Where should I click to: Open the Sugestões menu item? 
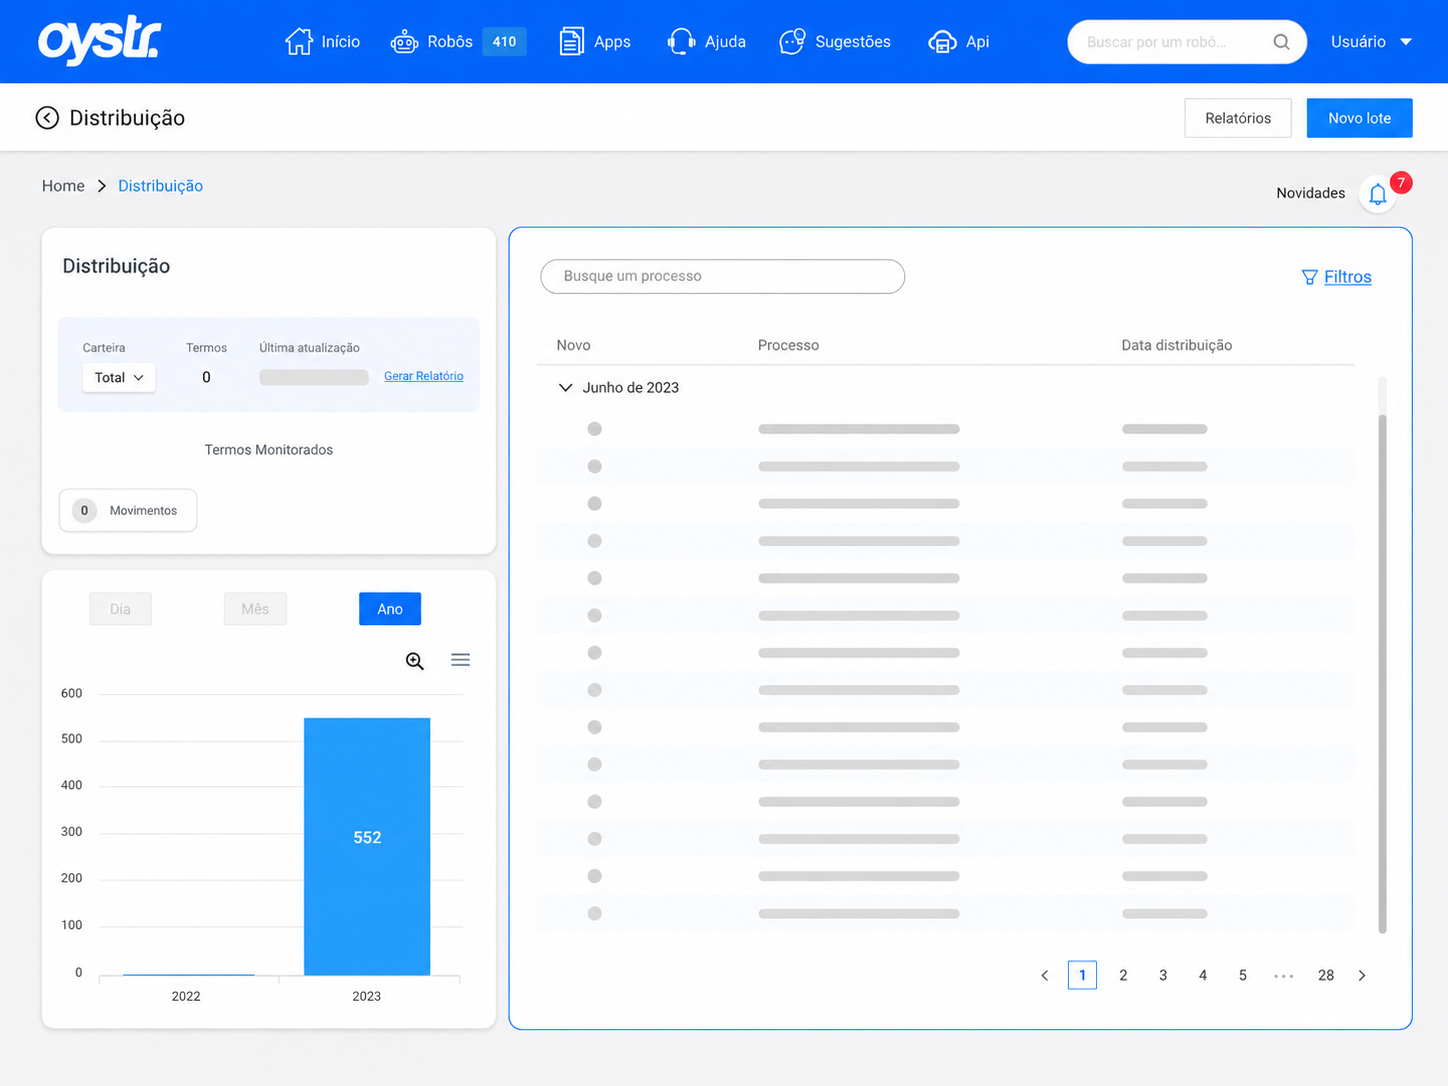[835, 42]
